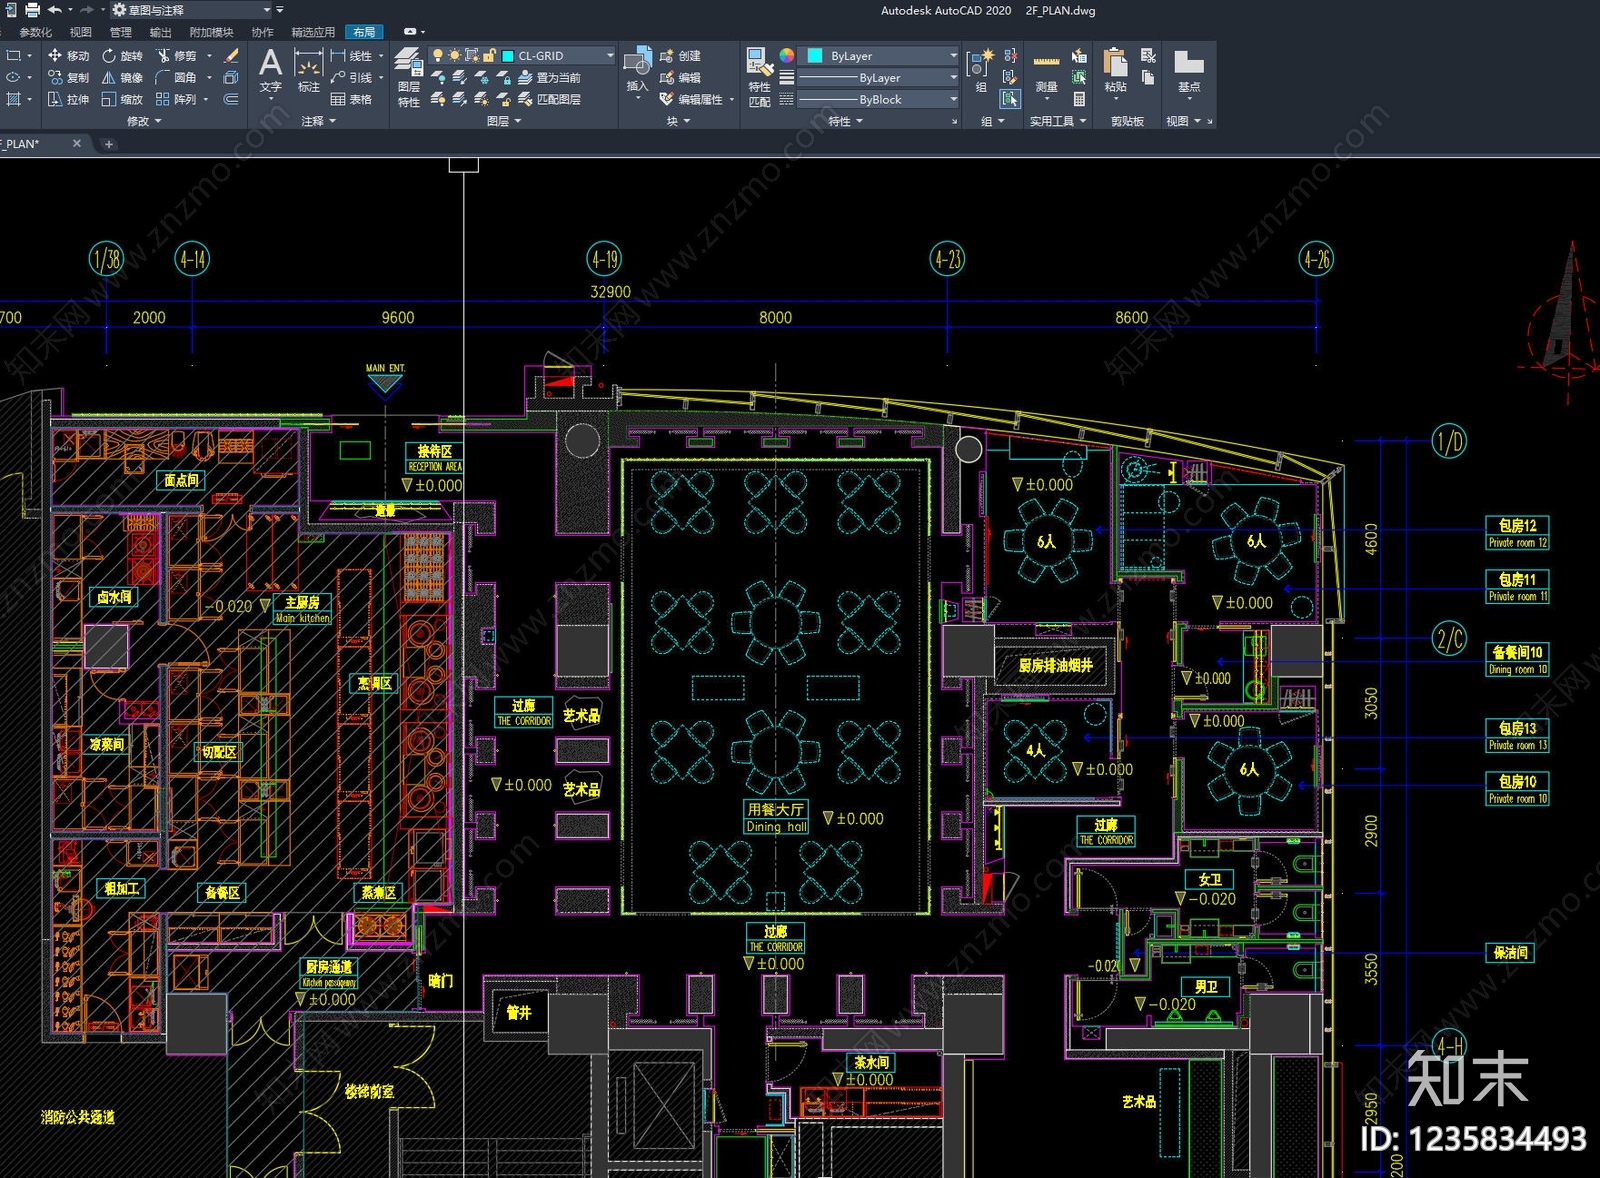Select the Array (阵列) tool
The height and width of the screenshot is (1178, 1600).
[176, 100]
